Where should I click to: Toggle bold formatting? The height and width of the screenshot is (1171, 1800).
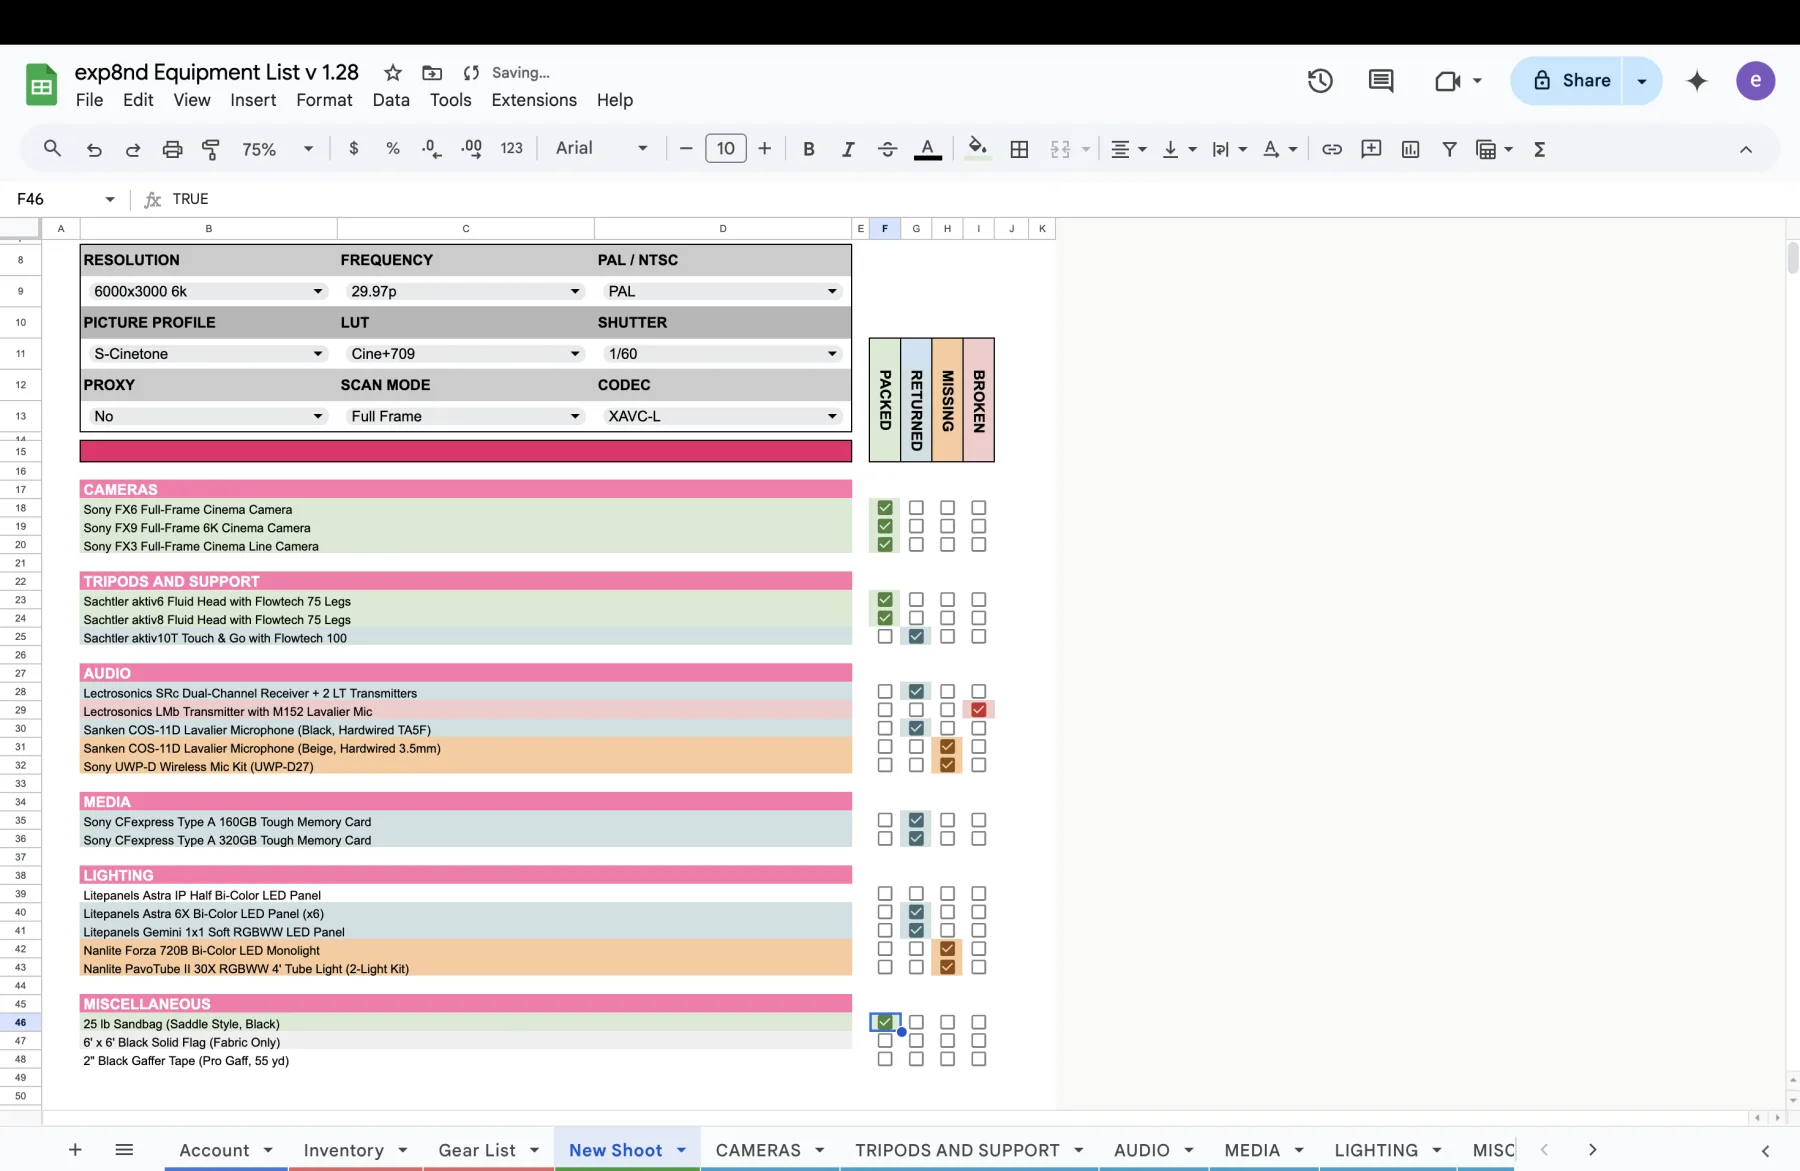[808, 149]
